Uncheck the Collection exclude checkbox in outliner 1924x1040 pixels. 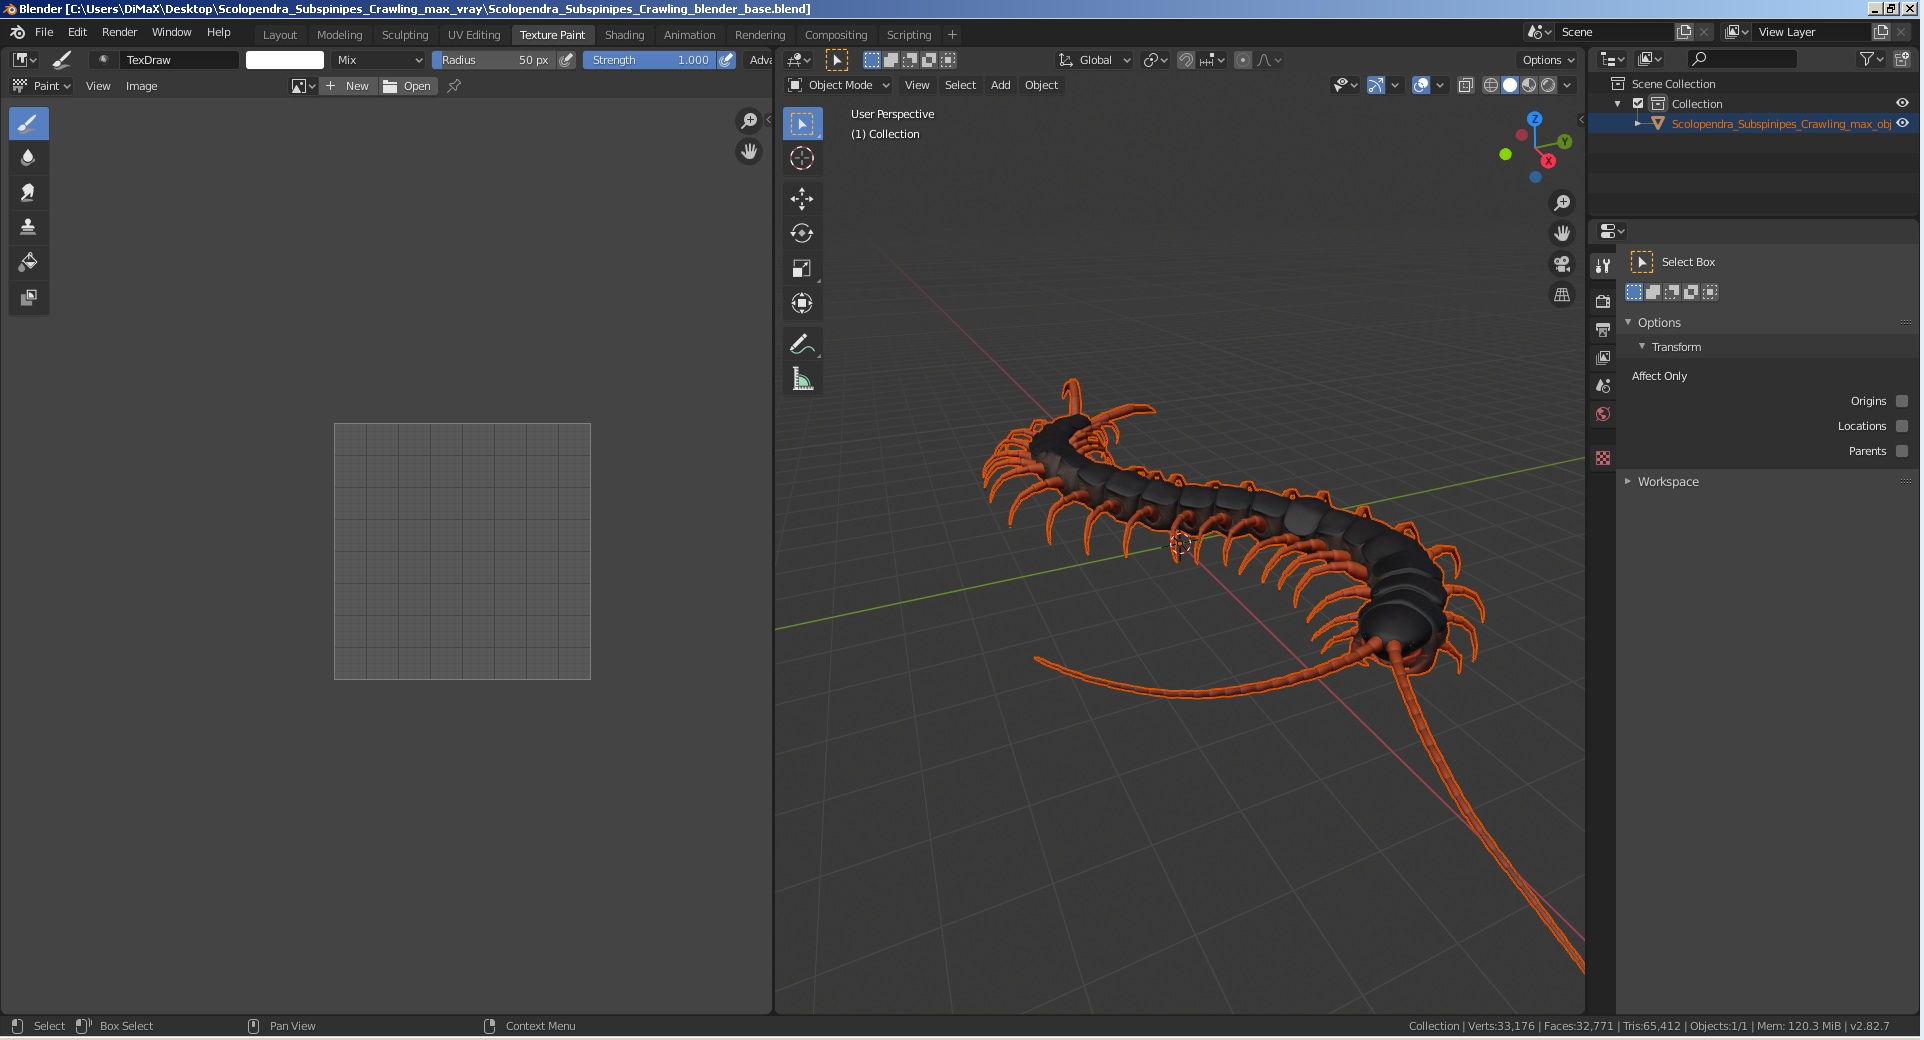point(1638,104)
